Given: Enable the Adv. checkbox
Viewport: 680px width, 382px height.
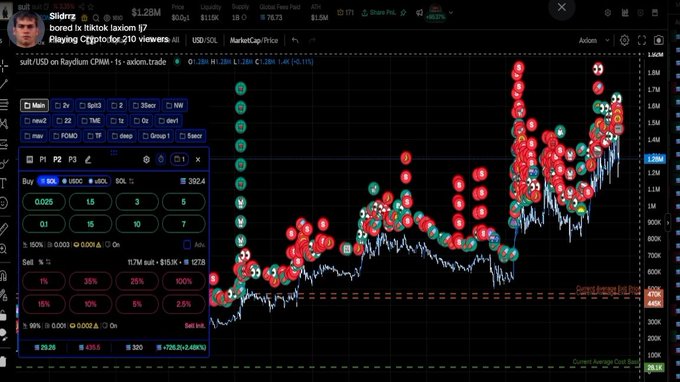Looking at the screenshot, I should click(187, 245).
